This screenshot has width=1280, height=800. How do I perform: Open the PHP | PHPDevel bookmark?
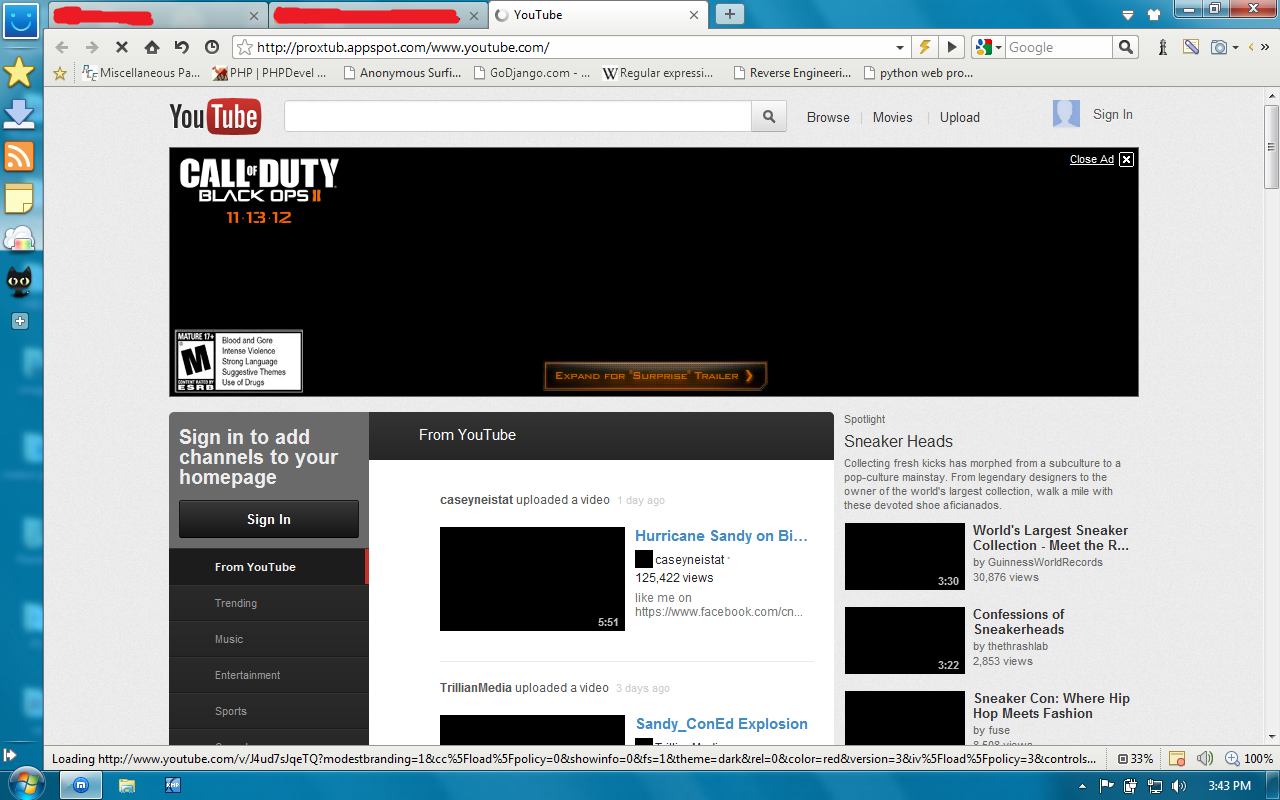point(270,73)
